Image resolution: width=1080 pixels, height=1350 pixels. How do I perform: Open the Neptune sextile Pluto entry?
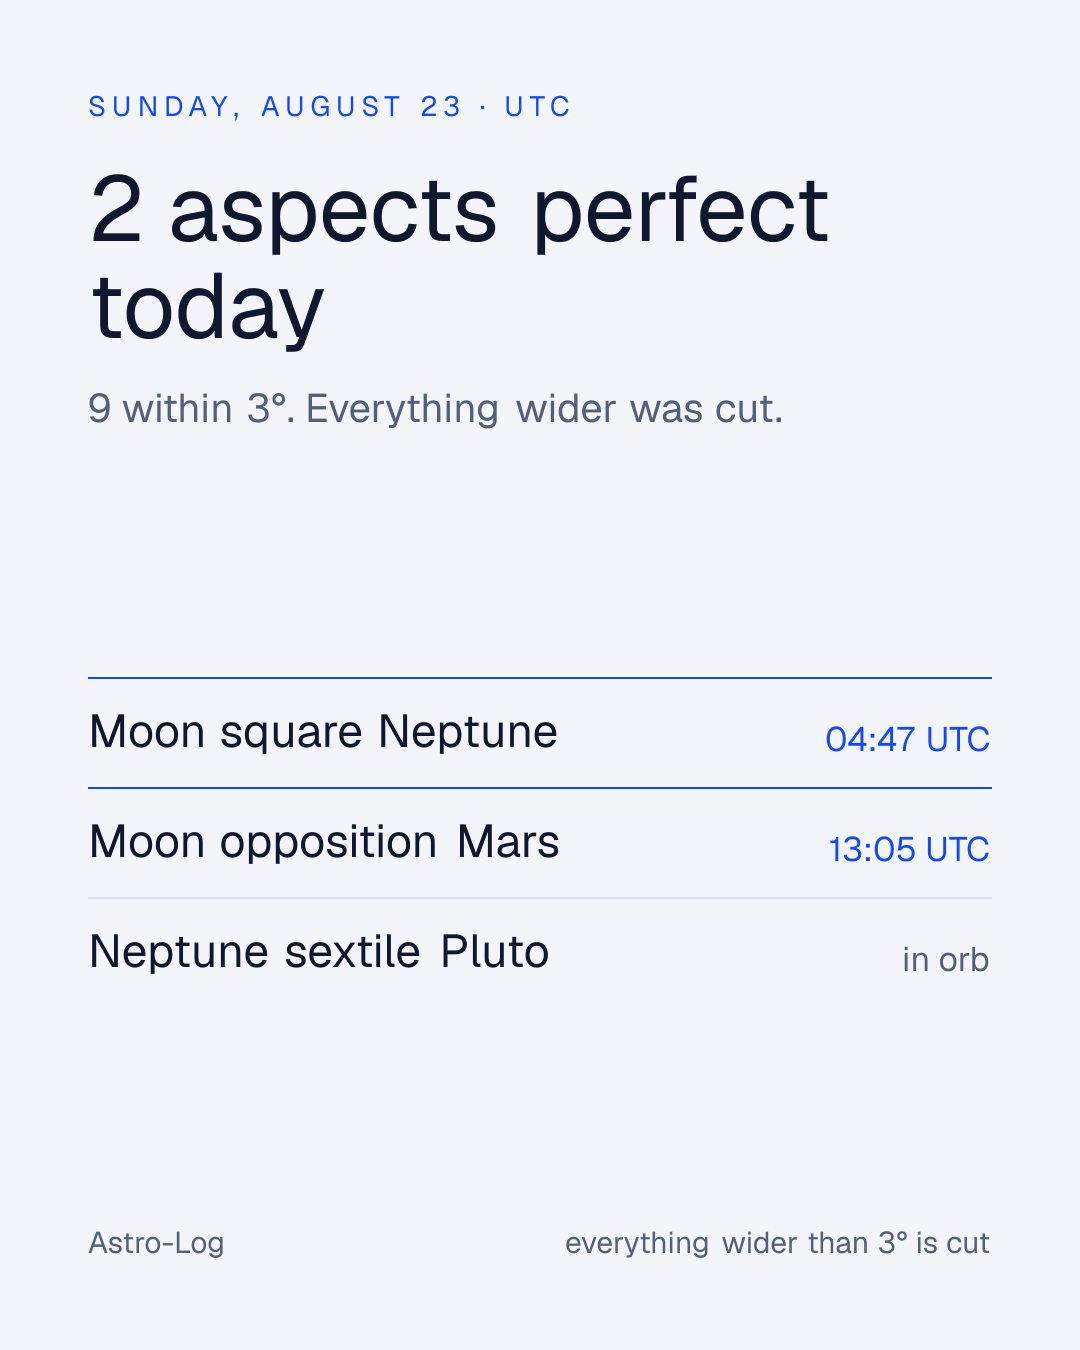pyautogui.click(x=540, y=953)
